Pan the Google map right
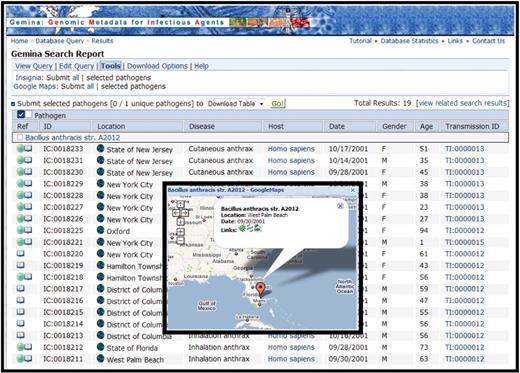This screenshot has height=373, width=520. coord(184,213)
